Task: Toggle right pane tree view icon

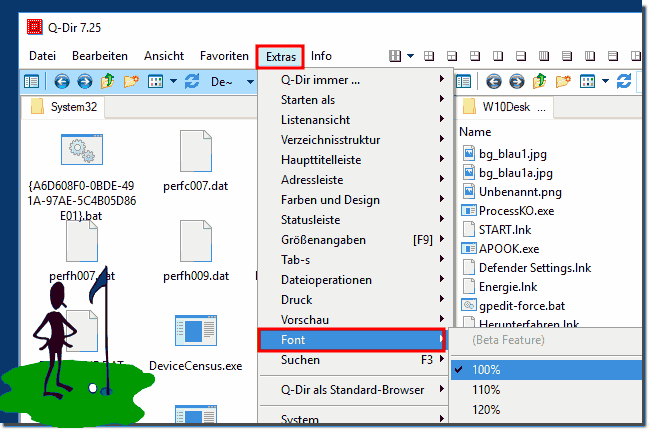Action: (464, 81)
